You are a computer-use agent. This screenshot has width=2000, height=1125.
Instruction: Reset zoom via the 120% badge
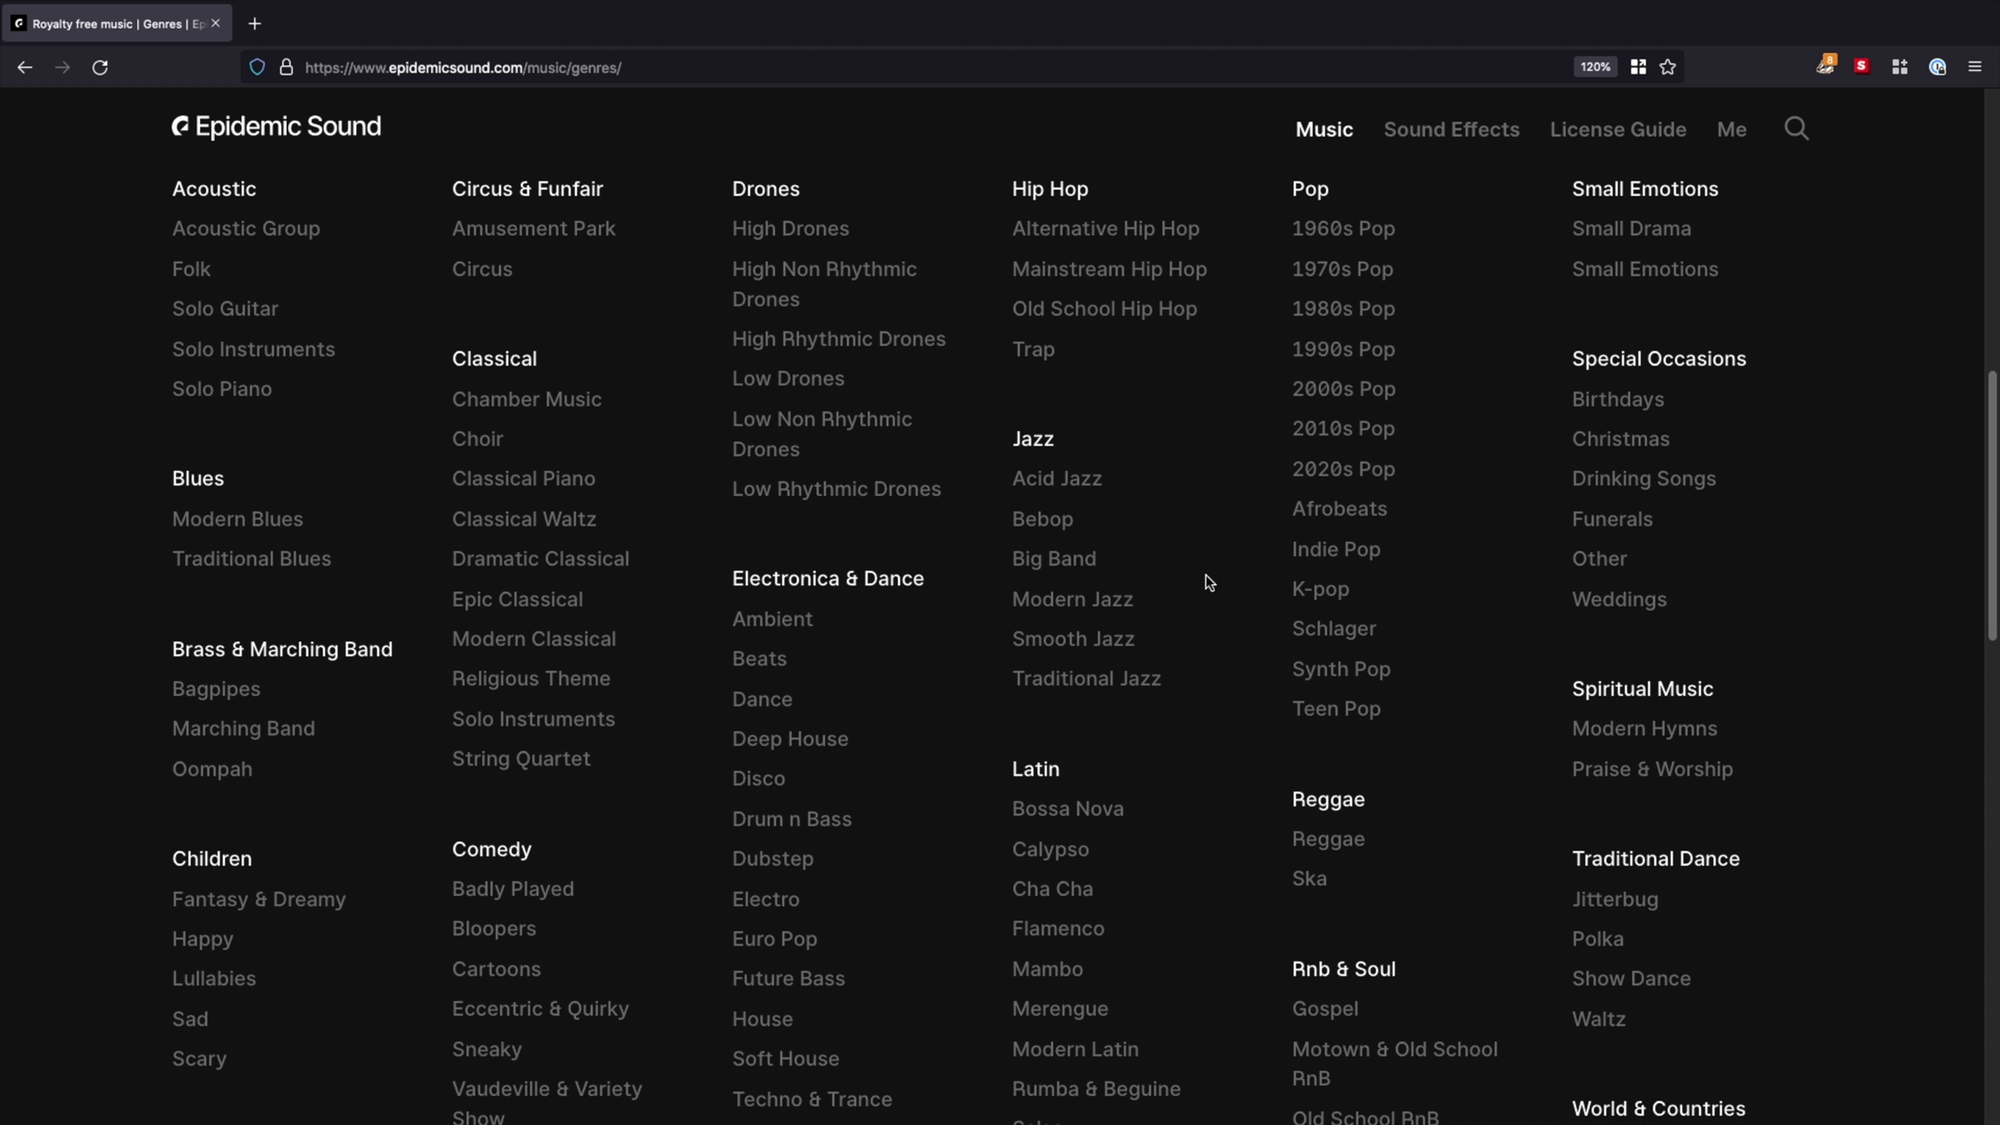[1595, 67]
